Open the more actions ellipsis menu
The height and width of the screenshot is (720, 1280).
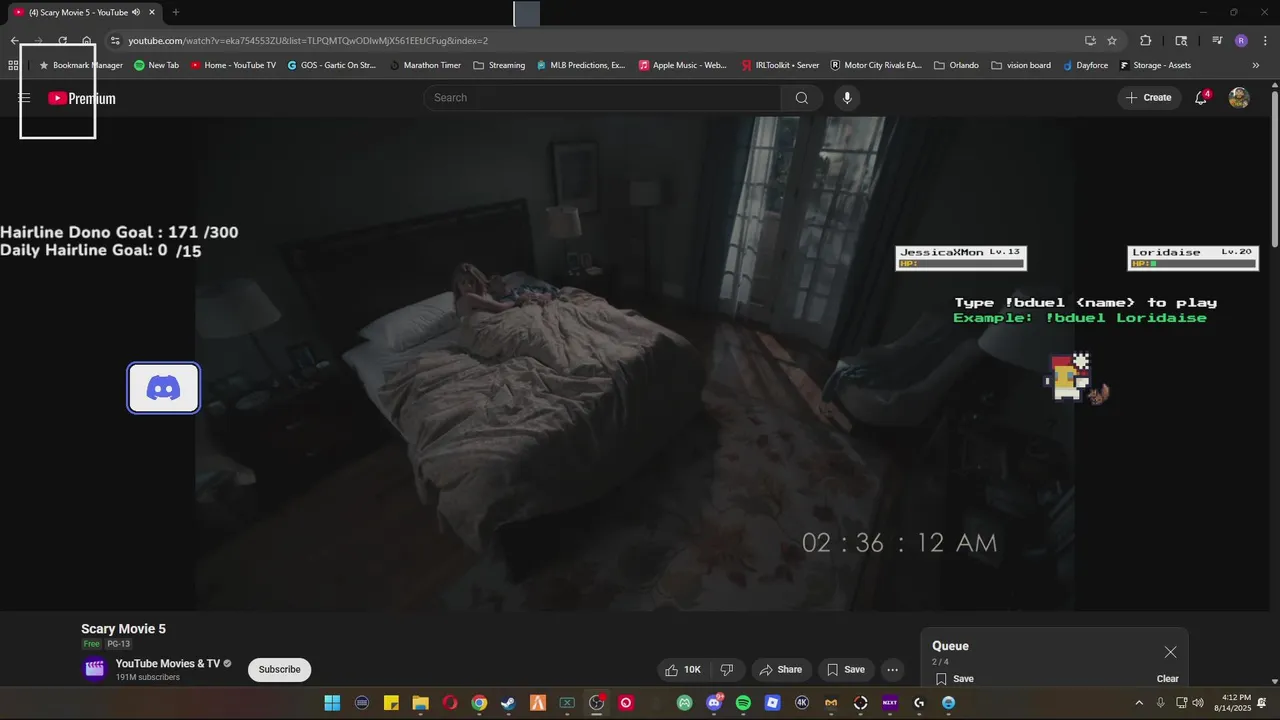(x=893, y=670)
